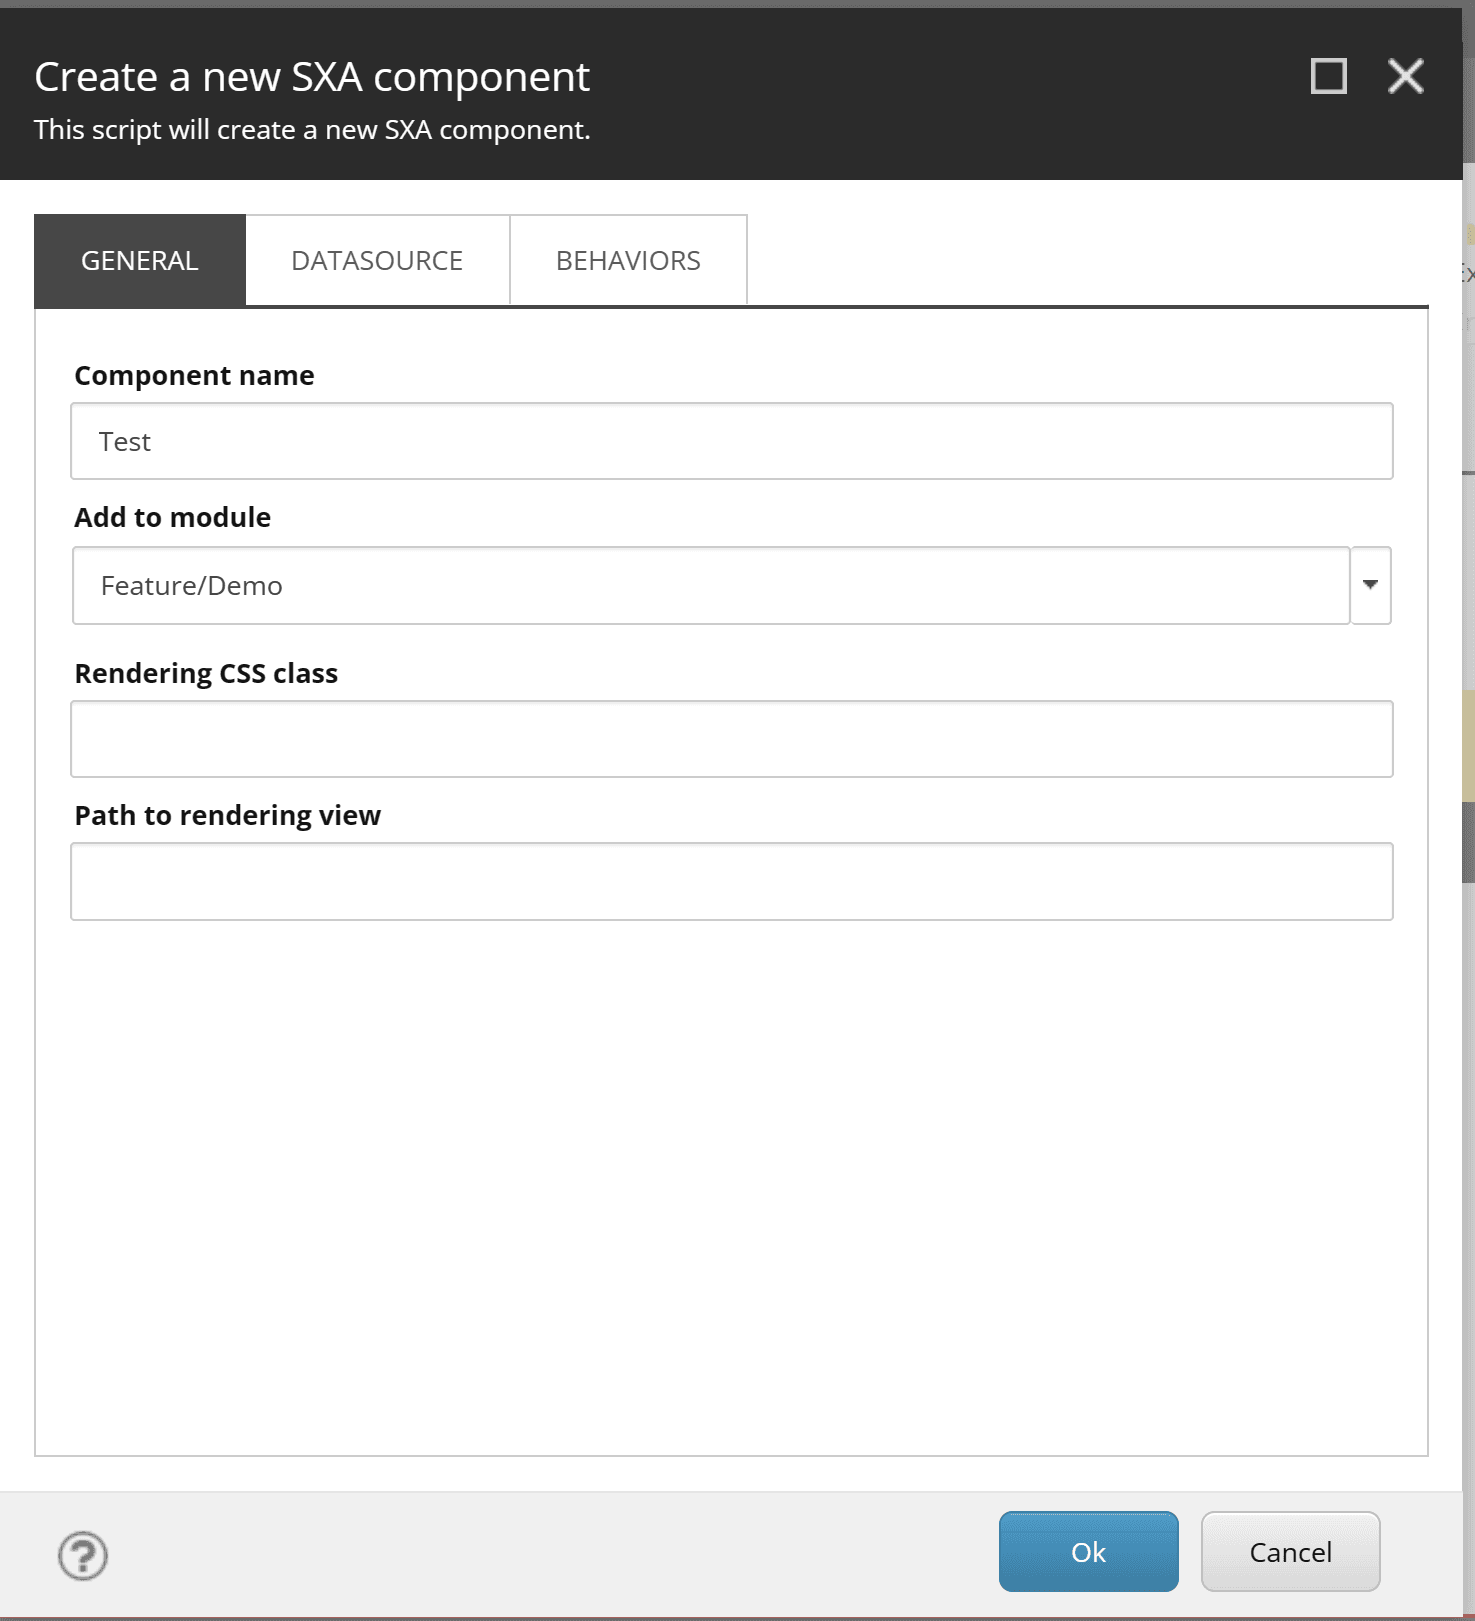The height and width of the screenshot is (1621, 1475).
Task: Open the Feature/Demo module combo box
Action: pyautogui.click(x=710, y=585)
